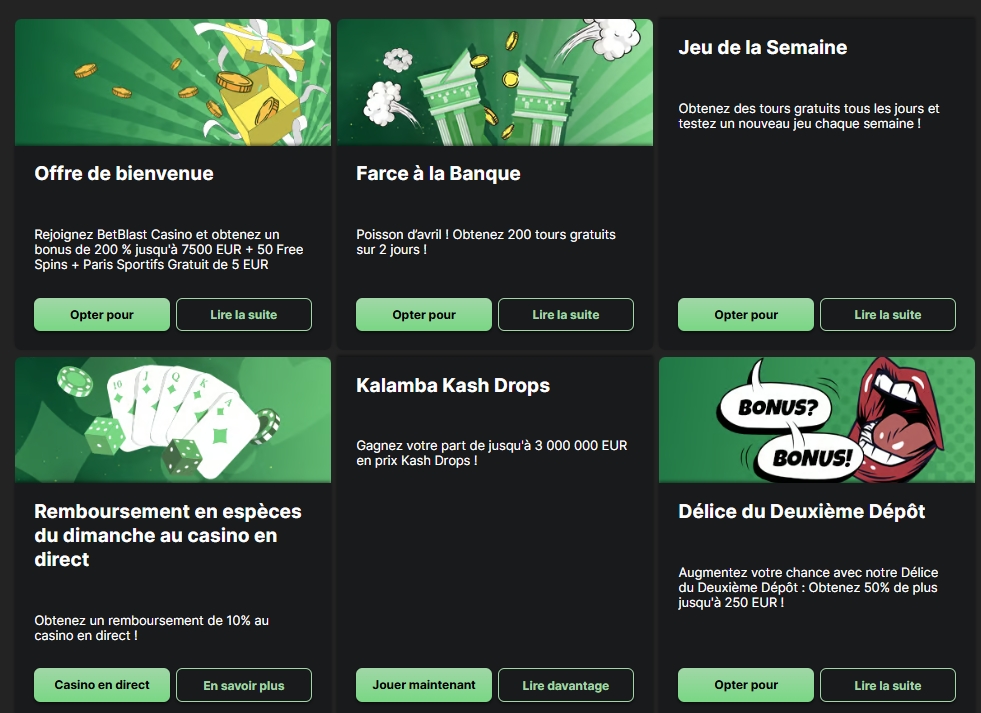Screen dimensions: 981x713
Task: Click the gift box welcome offer banner
Action: 173,83
